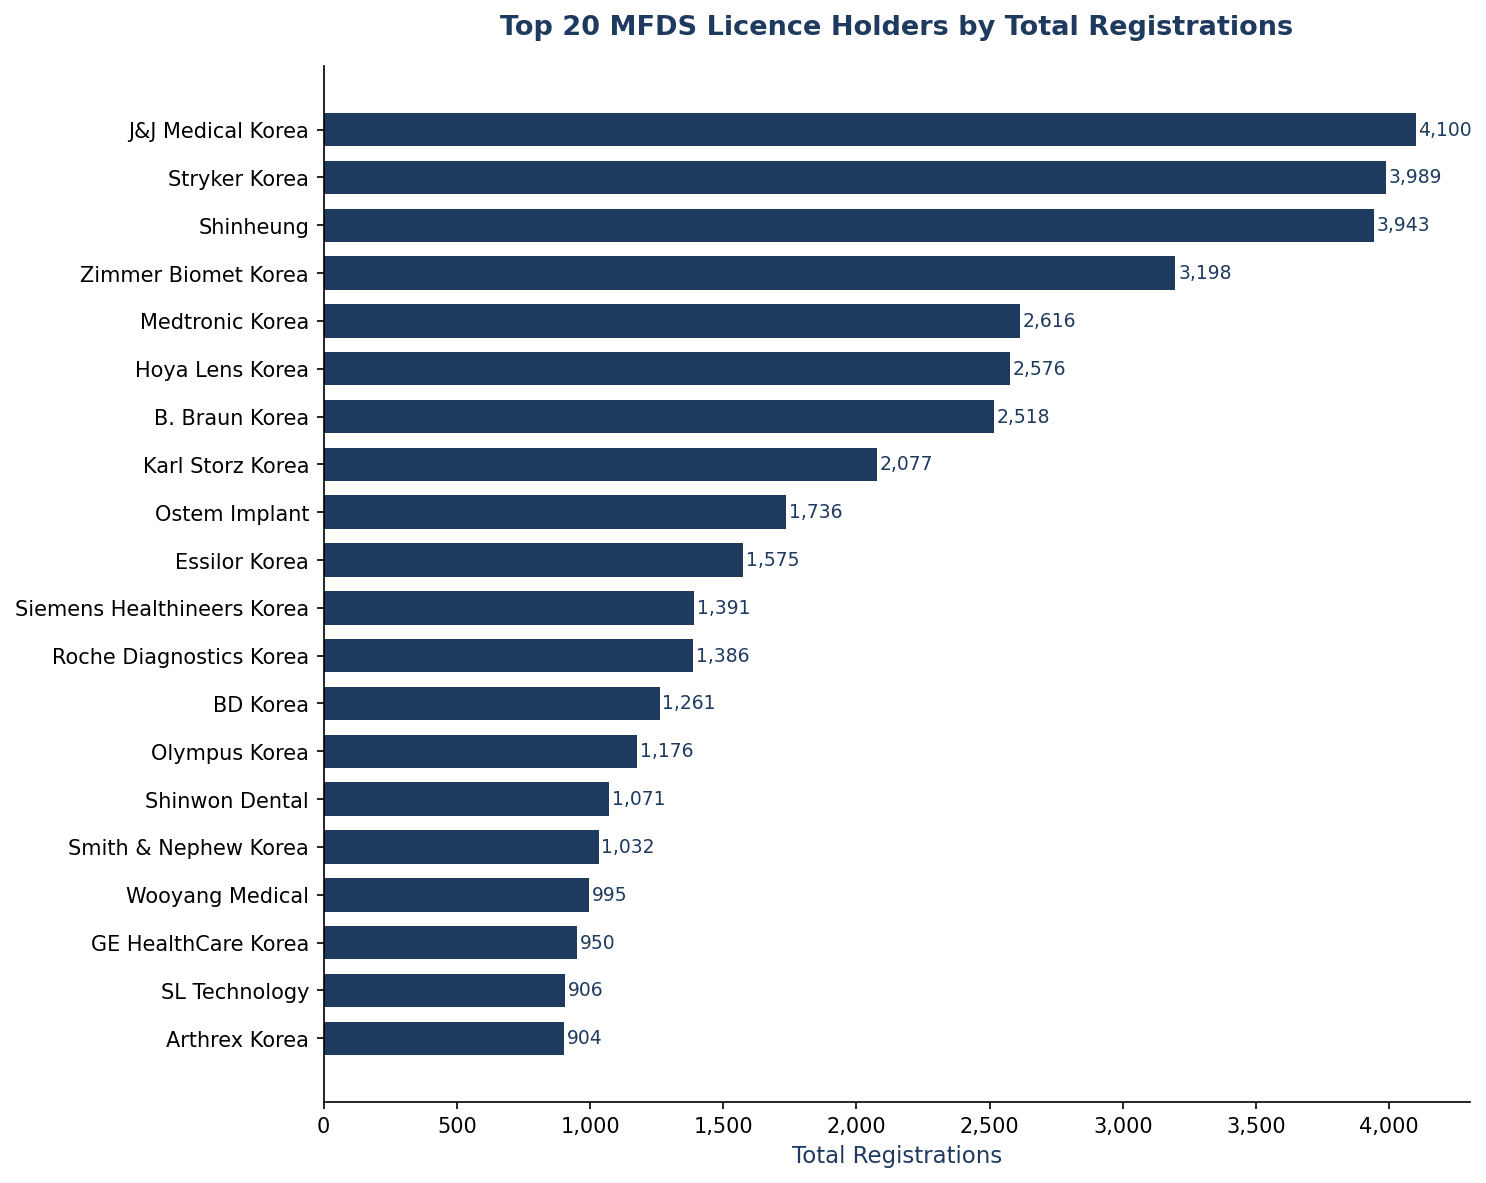1486x1183 pixels.
Task: Click the Essilor Korea bar
Action: pyautogui.click(x=533, y=560)
